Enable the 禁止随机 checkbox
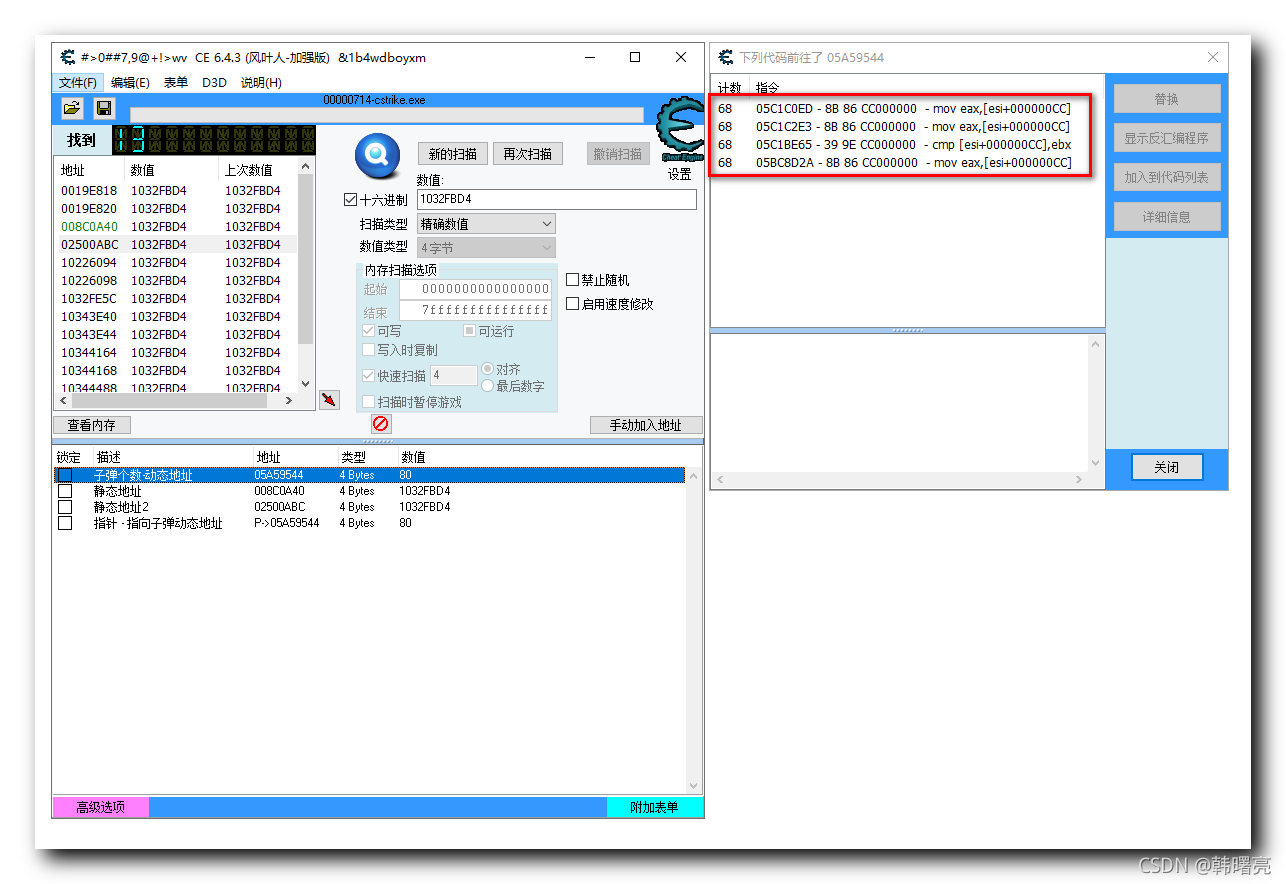Image resolution: width=1286 pixels, height=884 pixels. tap(573, 280)
